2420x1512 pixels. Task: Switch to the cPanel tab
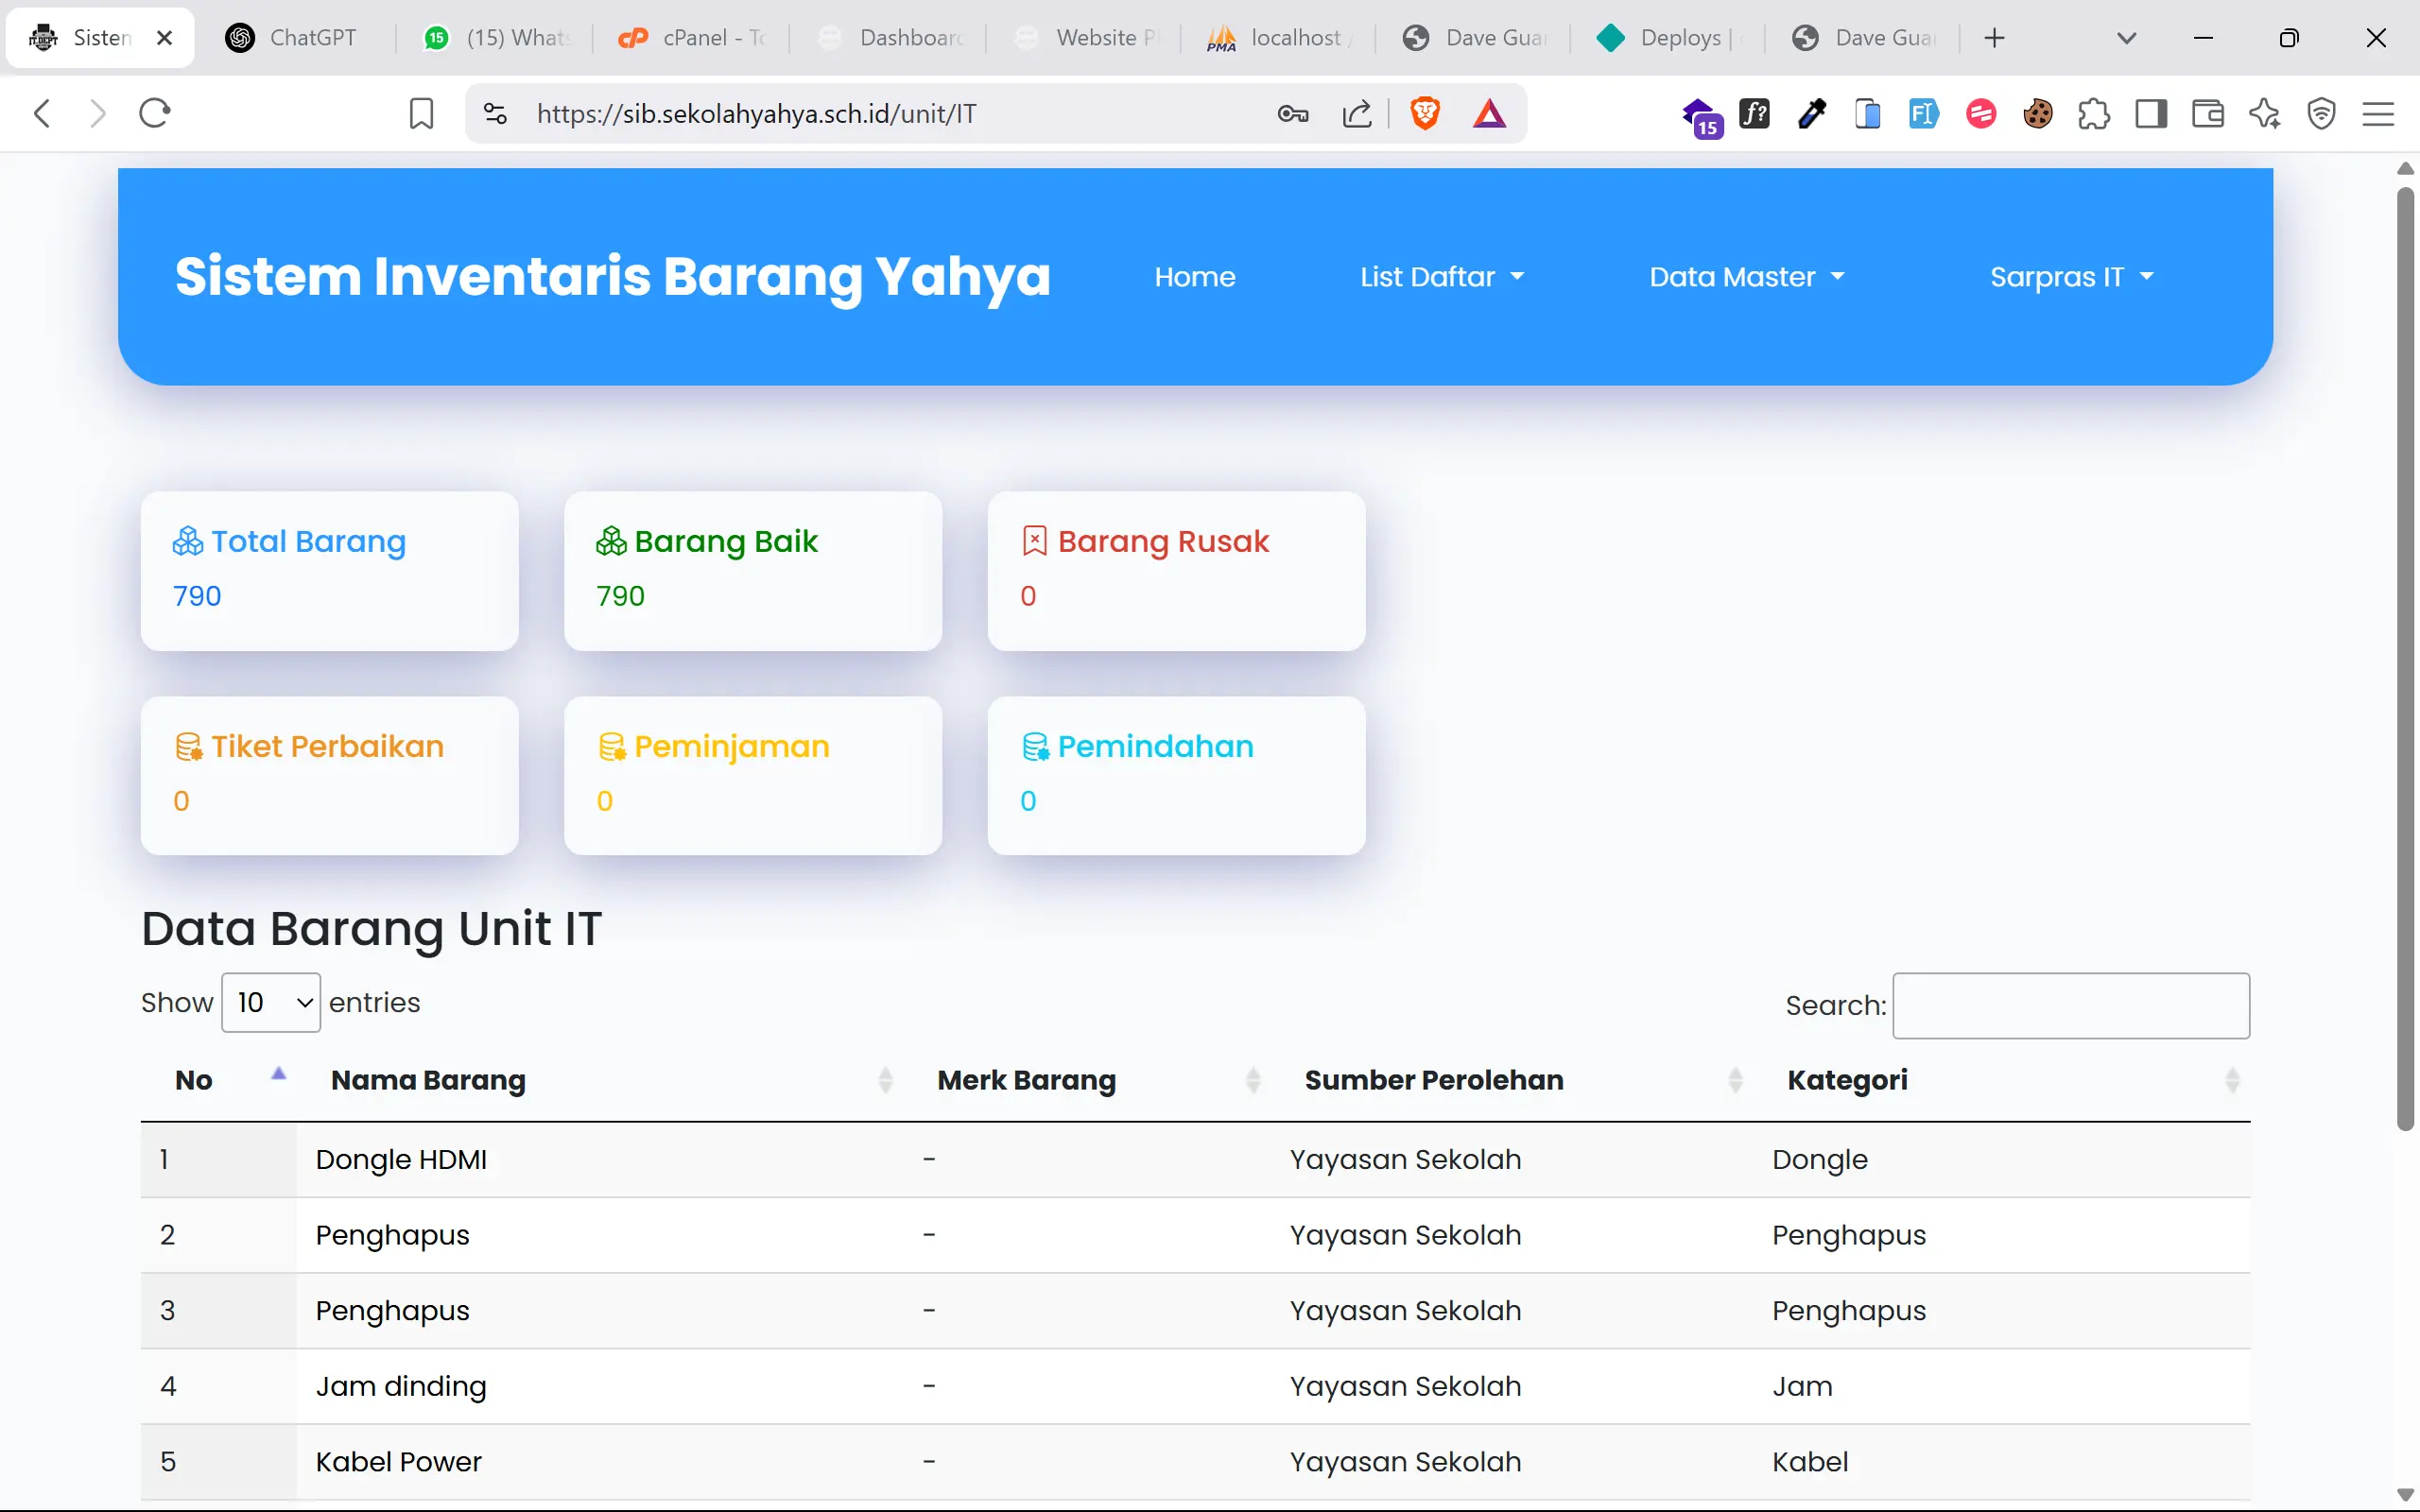[x=692, y=38]
